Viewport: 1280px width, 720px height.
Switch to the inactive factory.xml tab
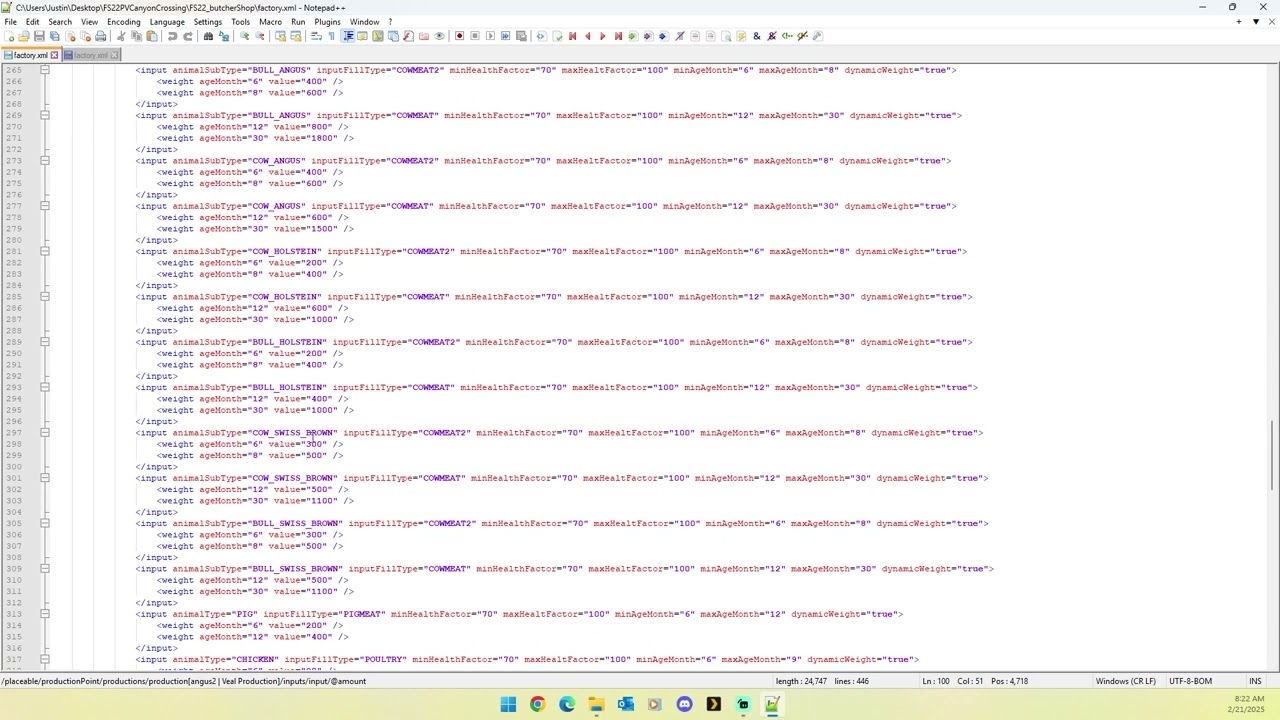point(91,55)
